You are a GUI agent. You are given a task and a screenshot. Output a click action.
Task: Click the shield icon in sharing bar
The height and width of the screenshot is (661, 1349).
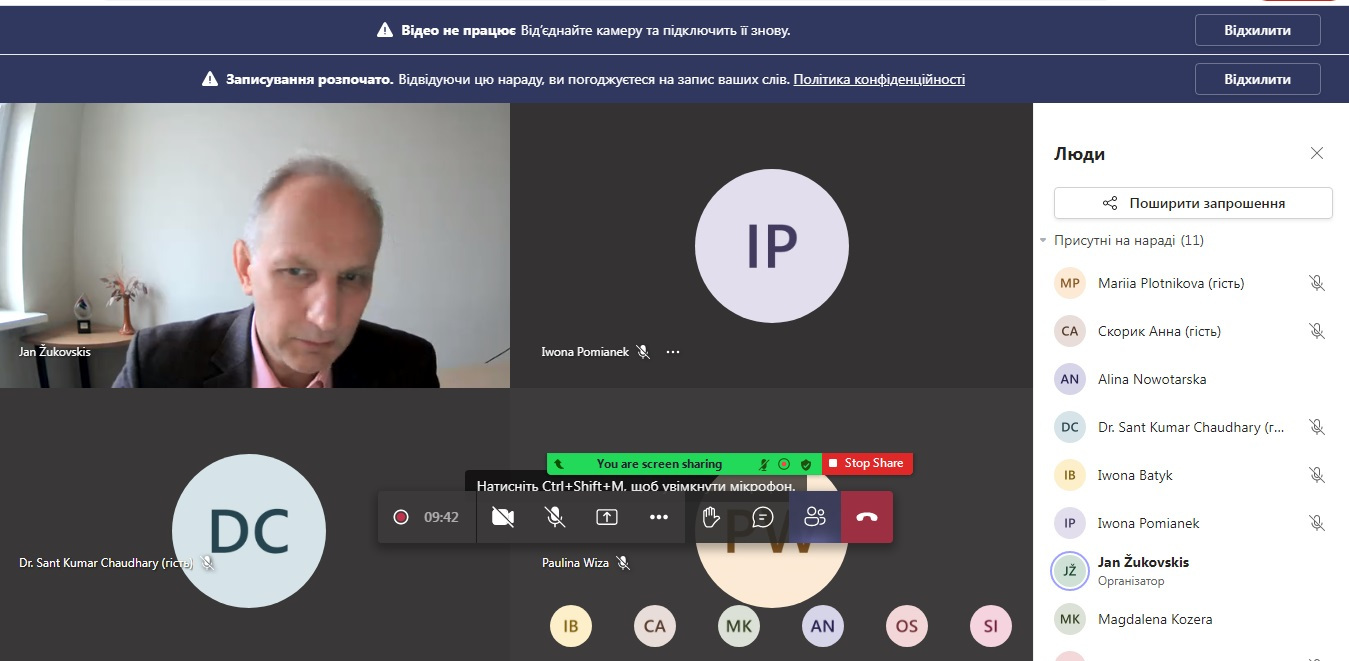[806, 464]
